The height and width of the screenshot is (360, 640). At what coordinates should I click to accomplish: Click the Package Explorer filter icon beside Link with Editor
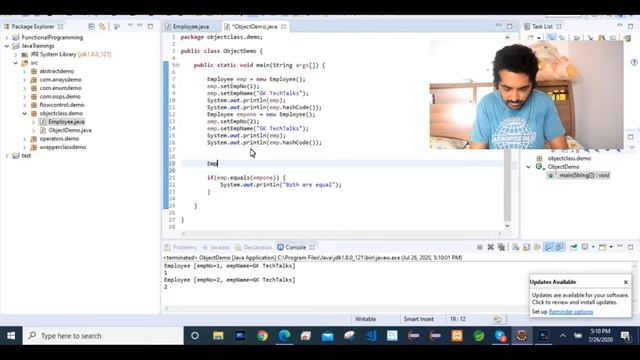coord(117,27)
